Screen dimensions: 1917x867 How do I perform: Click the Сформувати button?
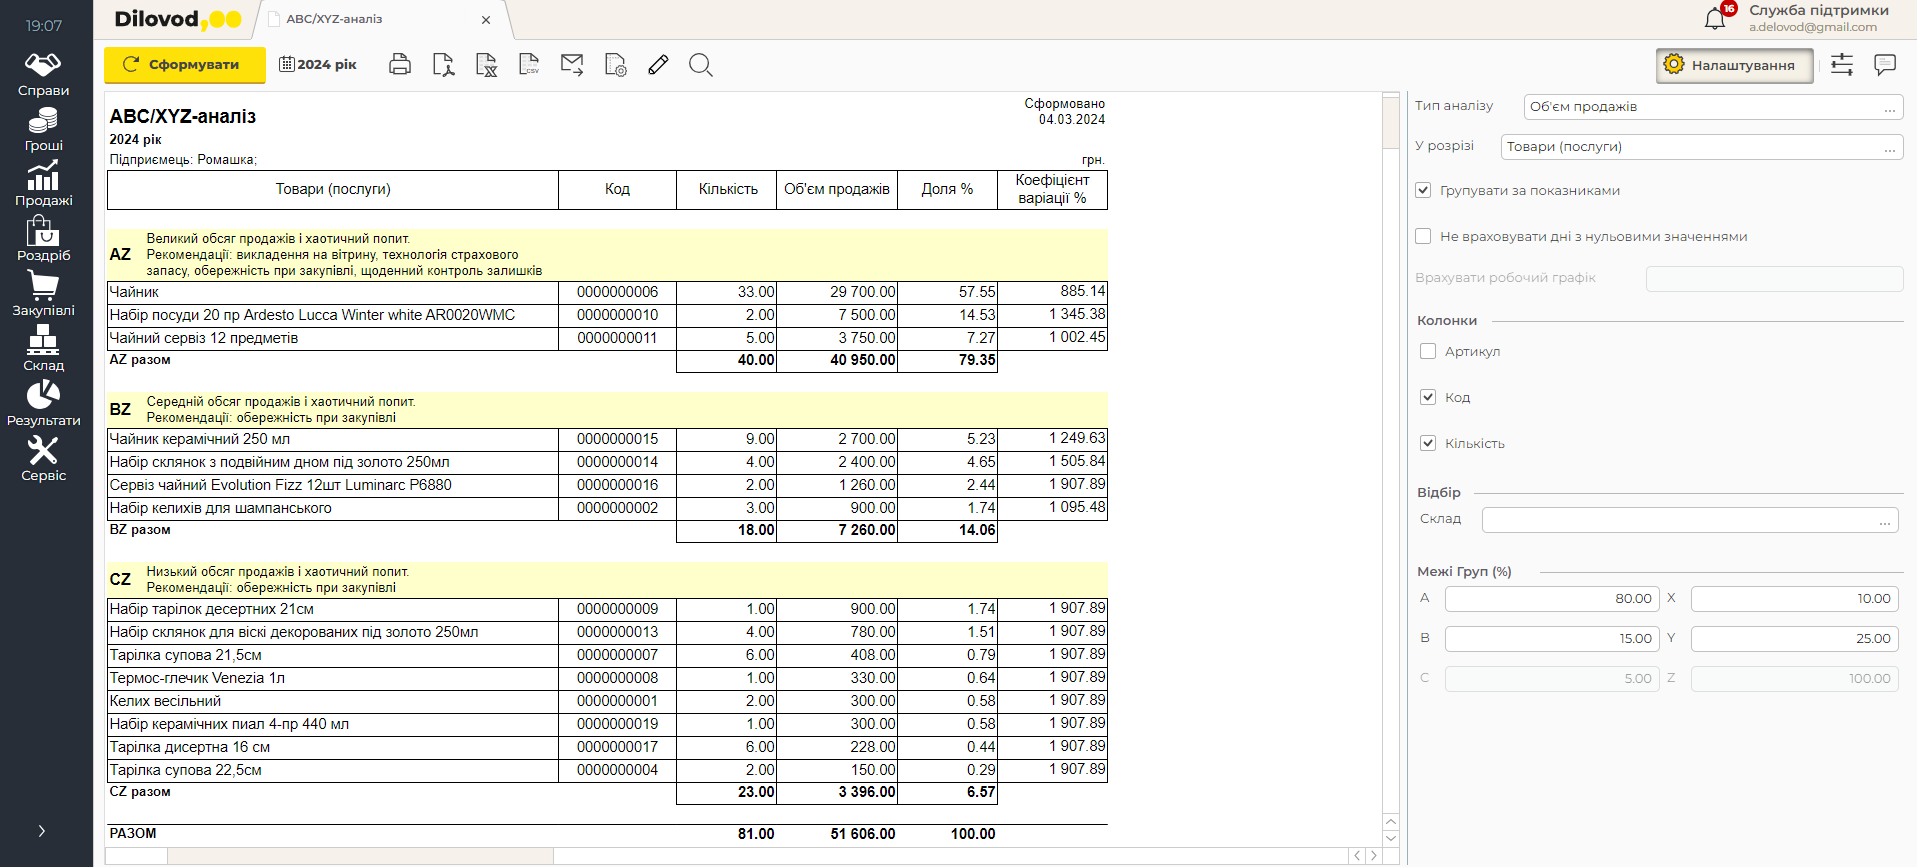tap(185, 65)
